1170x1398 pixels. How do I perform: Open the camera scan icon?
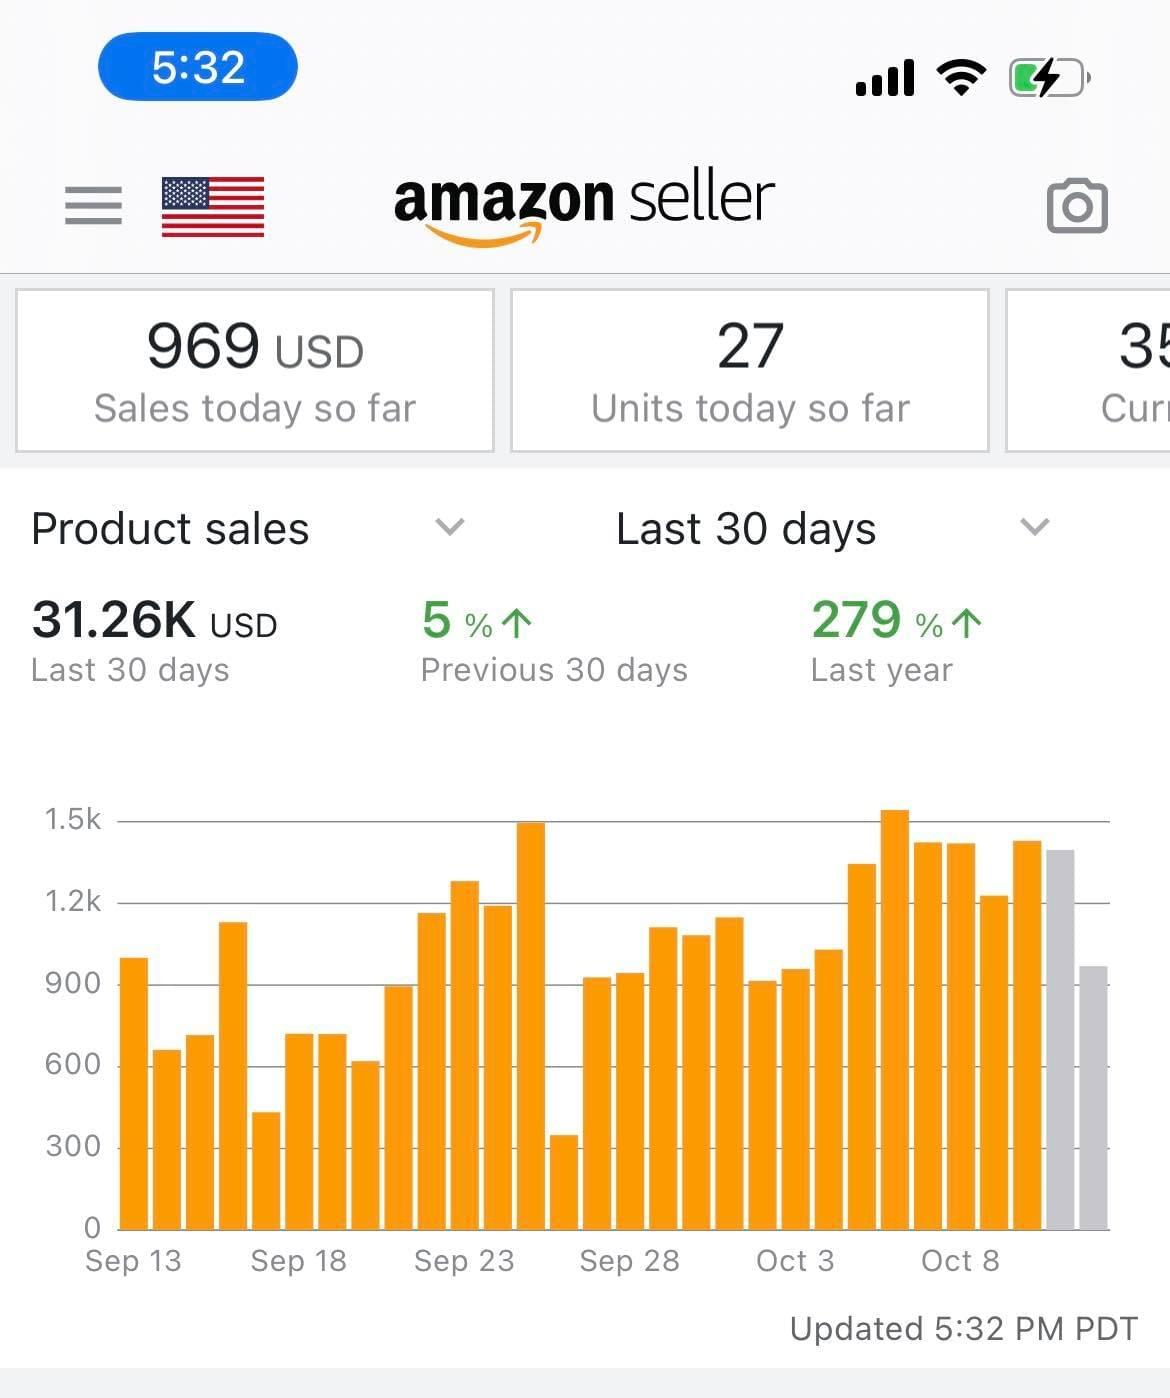coord(1077,206)
